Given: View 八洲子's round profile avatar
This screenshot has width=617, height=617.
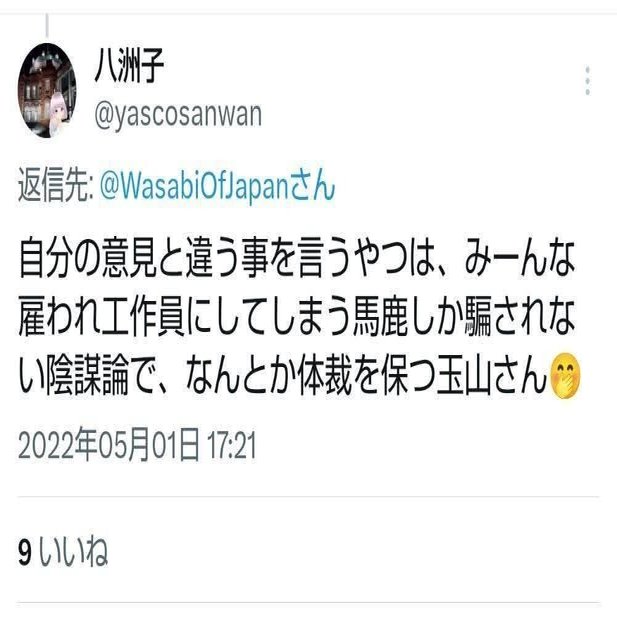Looking at the screenshot, I should pyautogui.click(x=47, y=91).
